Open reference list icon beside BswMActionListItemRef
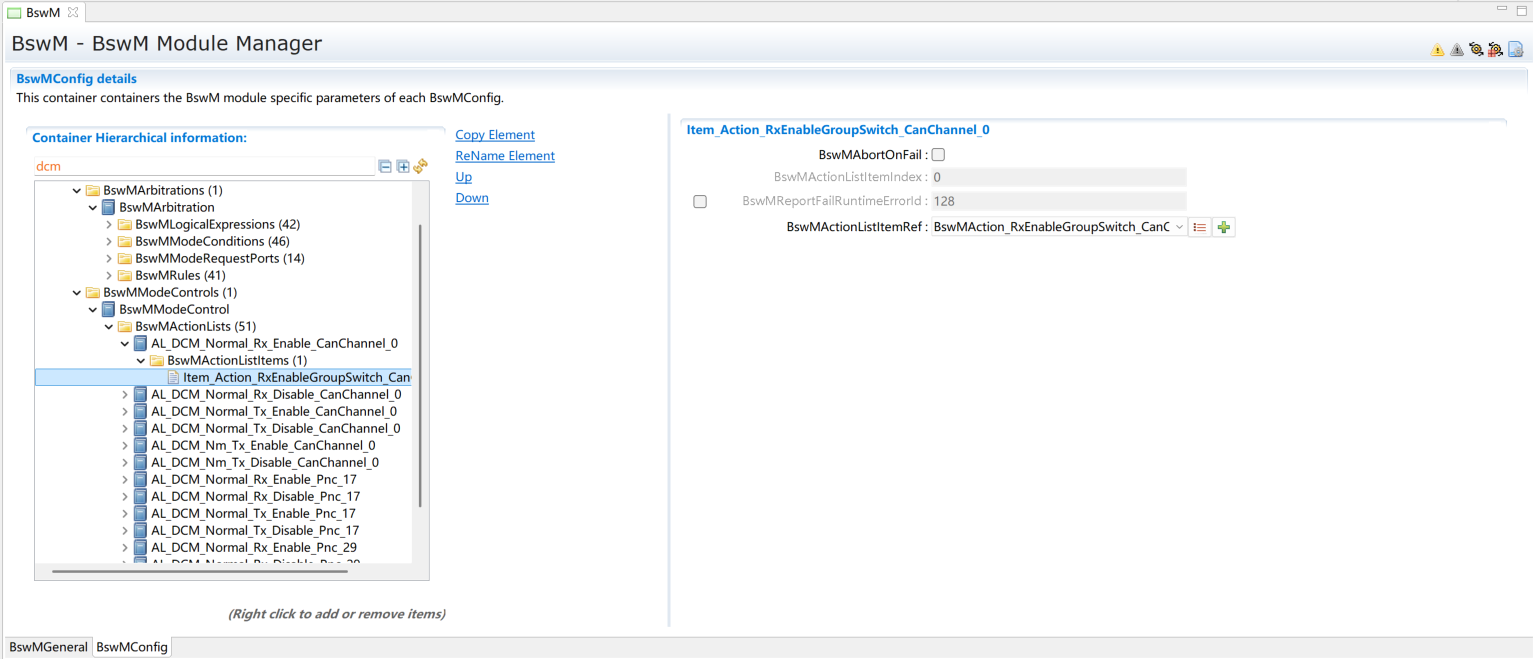 pyautogui.click(x=1200, y=228)
